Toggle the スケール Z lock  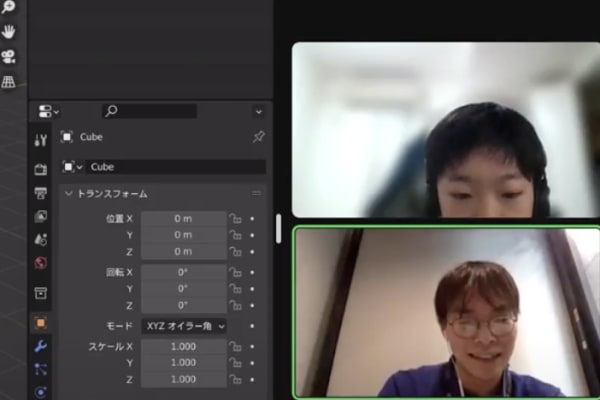pos(236,380)
